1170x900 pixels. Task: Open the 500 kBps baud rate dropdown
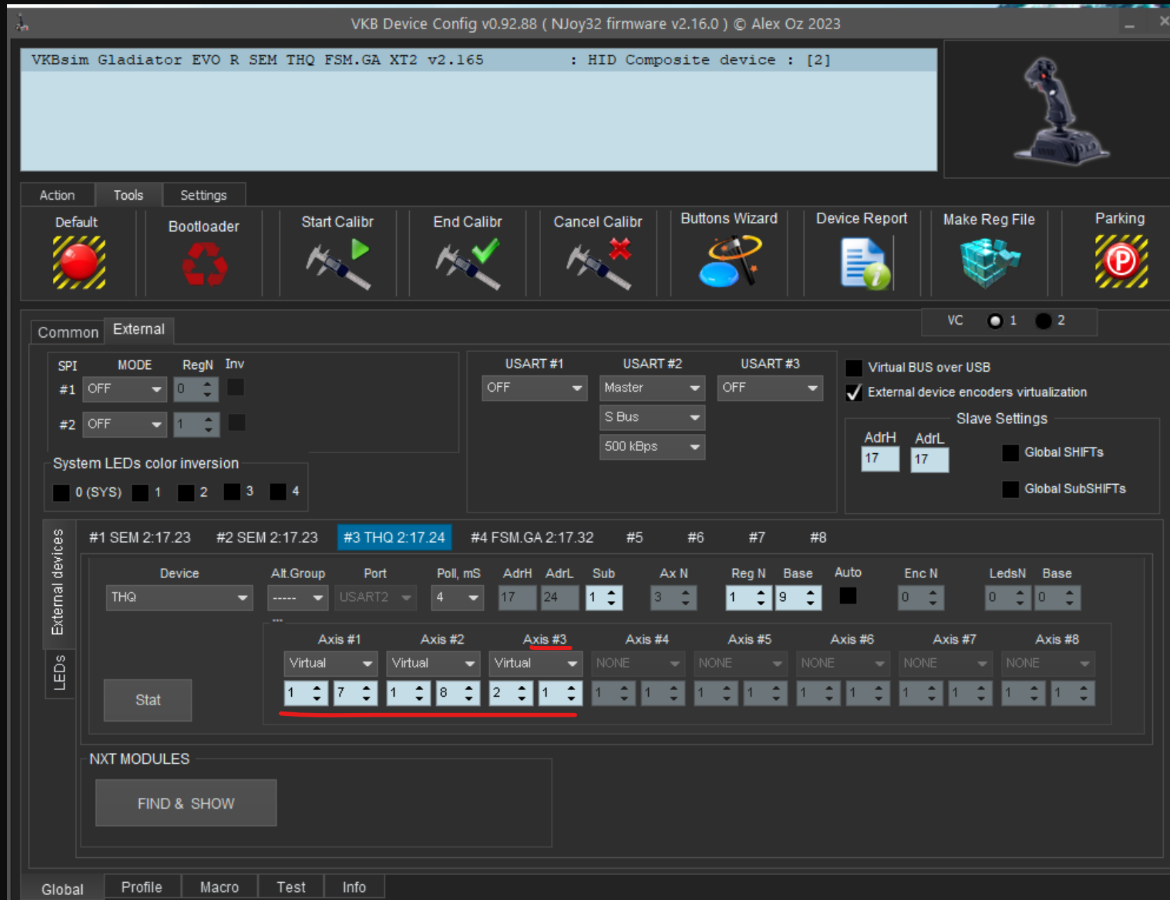coord(652,446)
